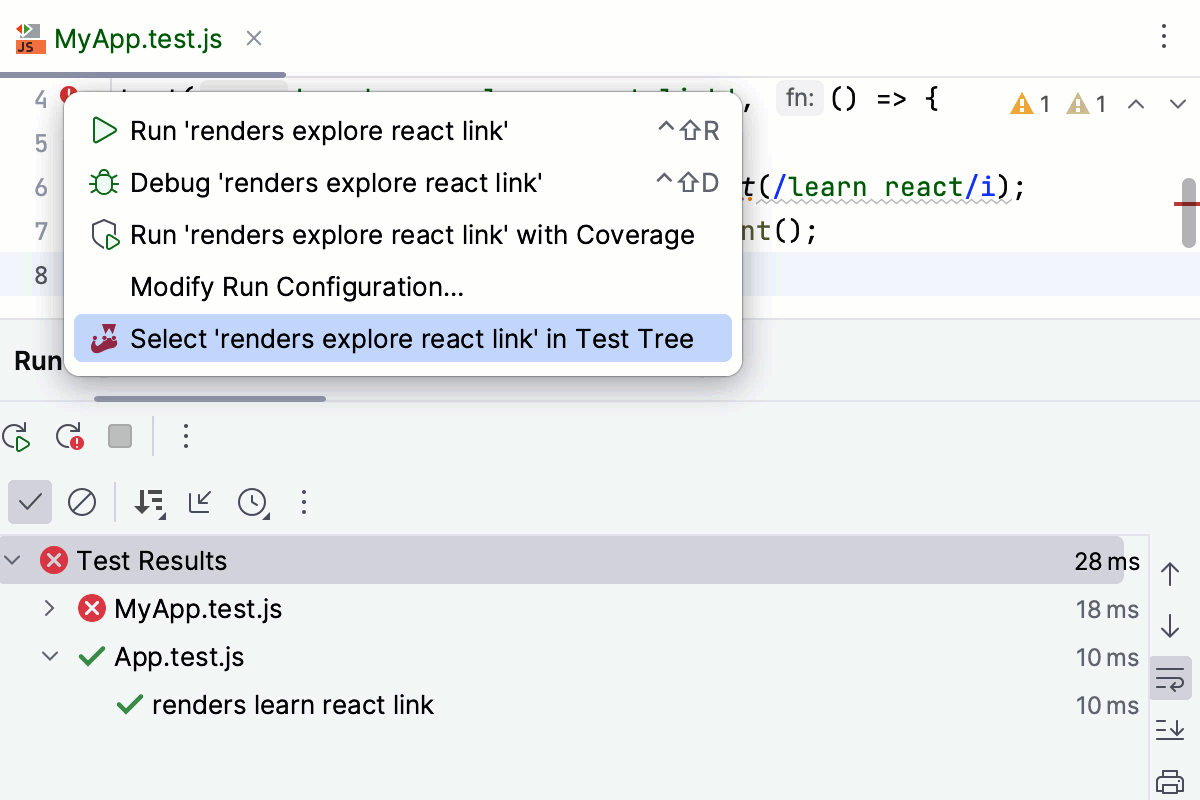The width and height of the screenshot is (1200, 800).
Task: Disable the soft-wrap toggle on the right edge
Action: 1170,677
